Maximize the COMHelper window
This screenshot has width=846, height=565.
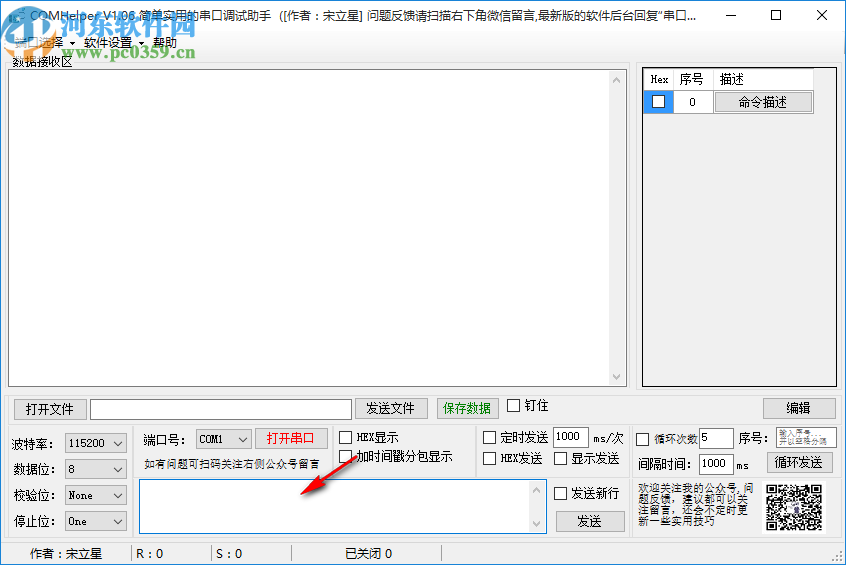click(776, 16)
